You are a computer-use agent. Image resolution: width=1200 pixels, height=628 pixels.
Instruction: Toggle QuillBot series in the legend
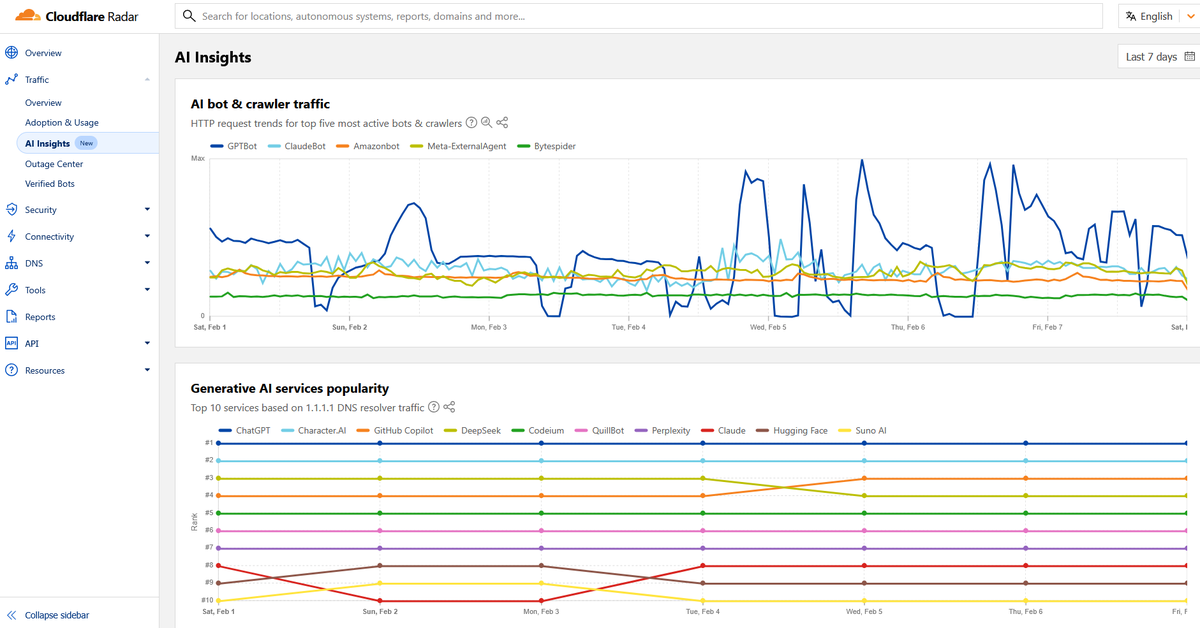(x=599, y=430)
